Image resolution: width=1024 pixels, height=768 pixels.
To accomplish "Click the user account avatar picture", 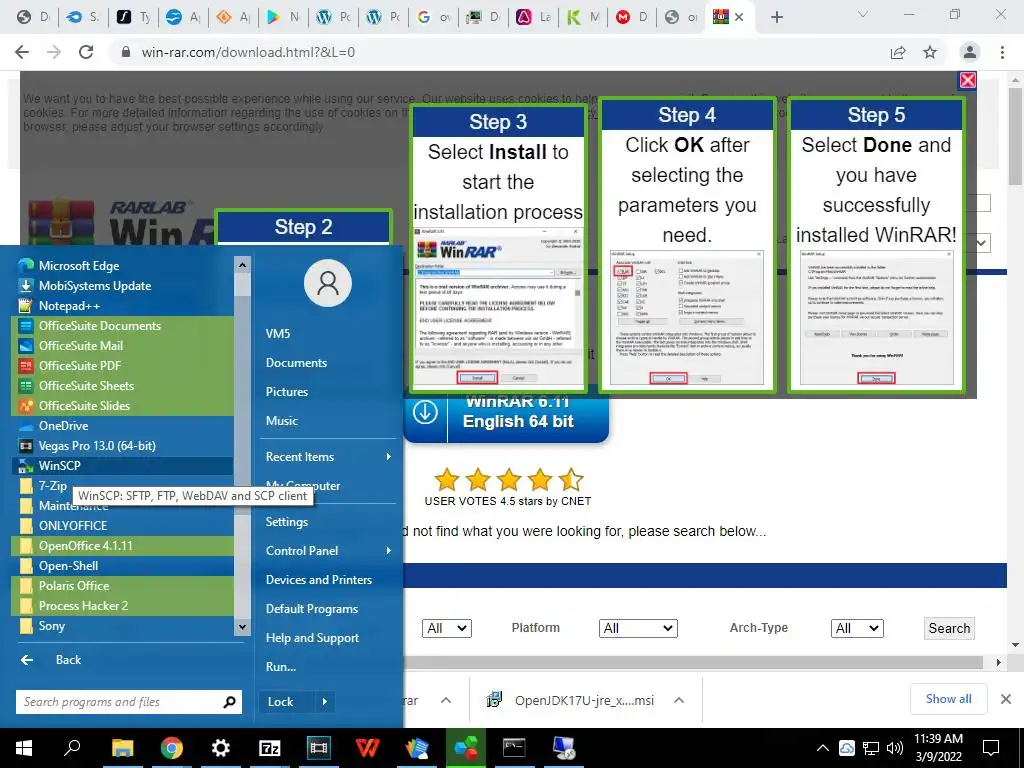I will coord(328,283).
